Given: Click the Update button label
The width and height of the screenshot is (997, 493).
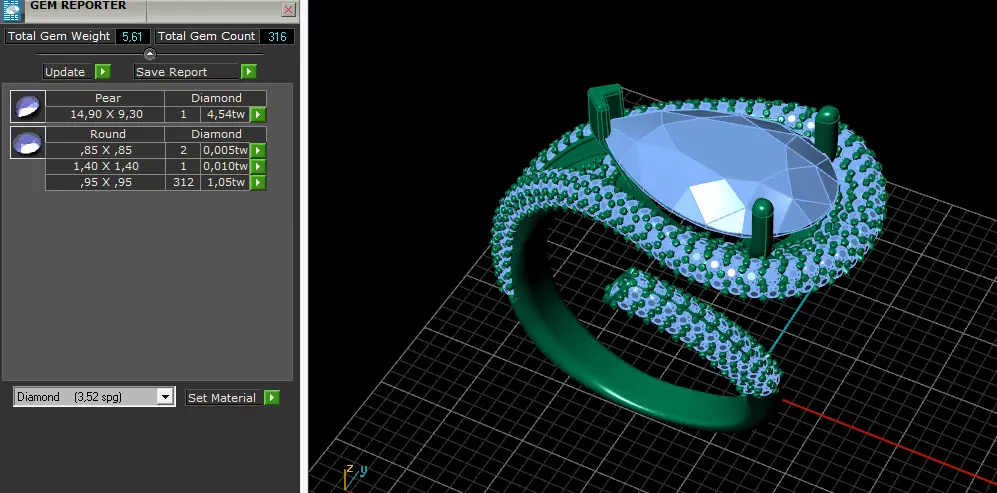Looking at the screenshot, I should coord(68,72).
